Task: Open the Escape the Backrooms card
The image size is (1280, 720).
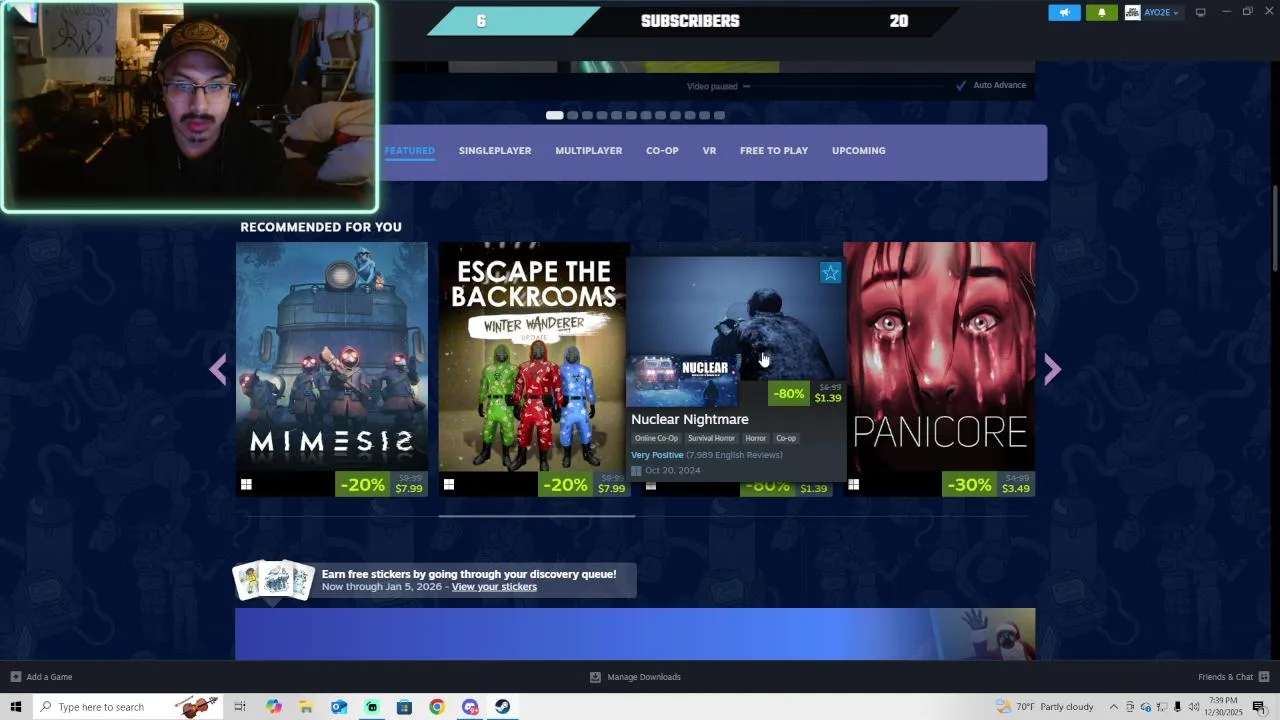Action: [x=534, y=369]
